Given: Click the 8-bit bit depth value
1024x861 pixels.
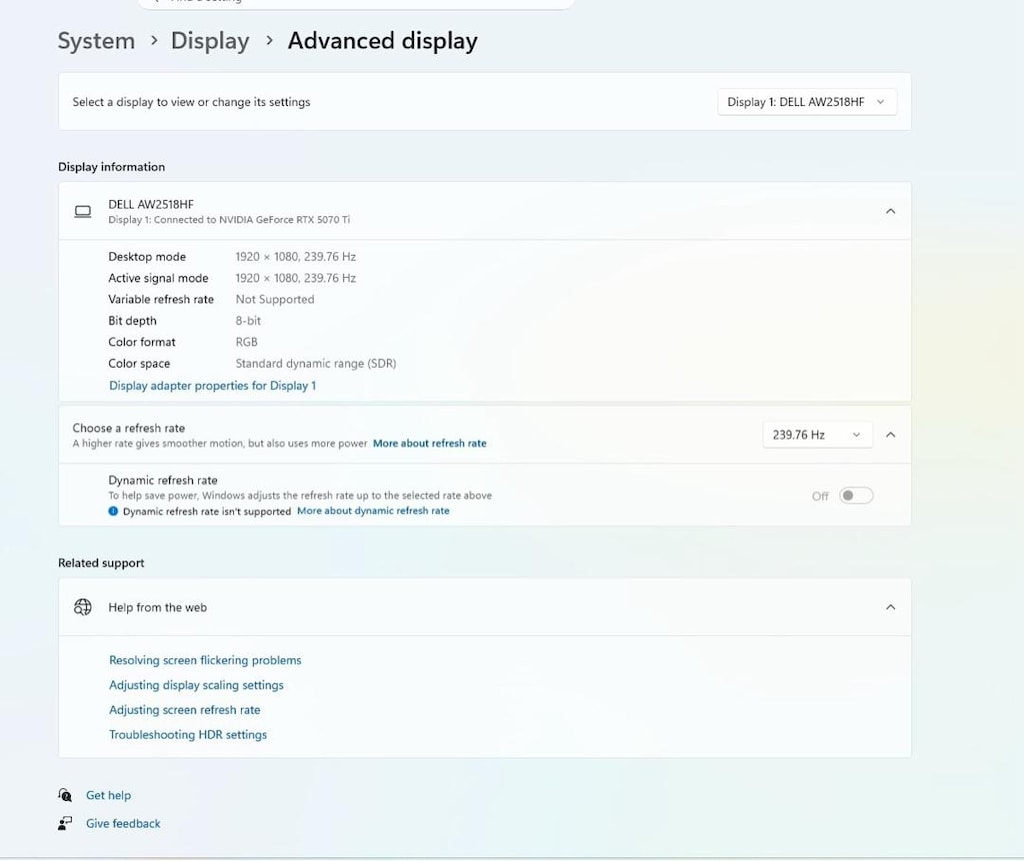Looking at the screenshot, I should point(248,321).
